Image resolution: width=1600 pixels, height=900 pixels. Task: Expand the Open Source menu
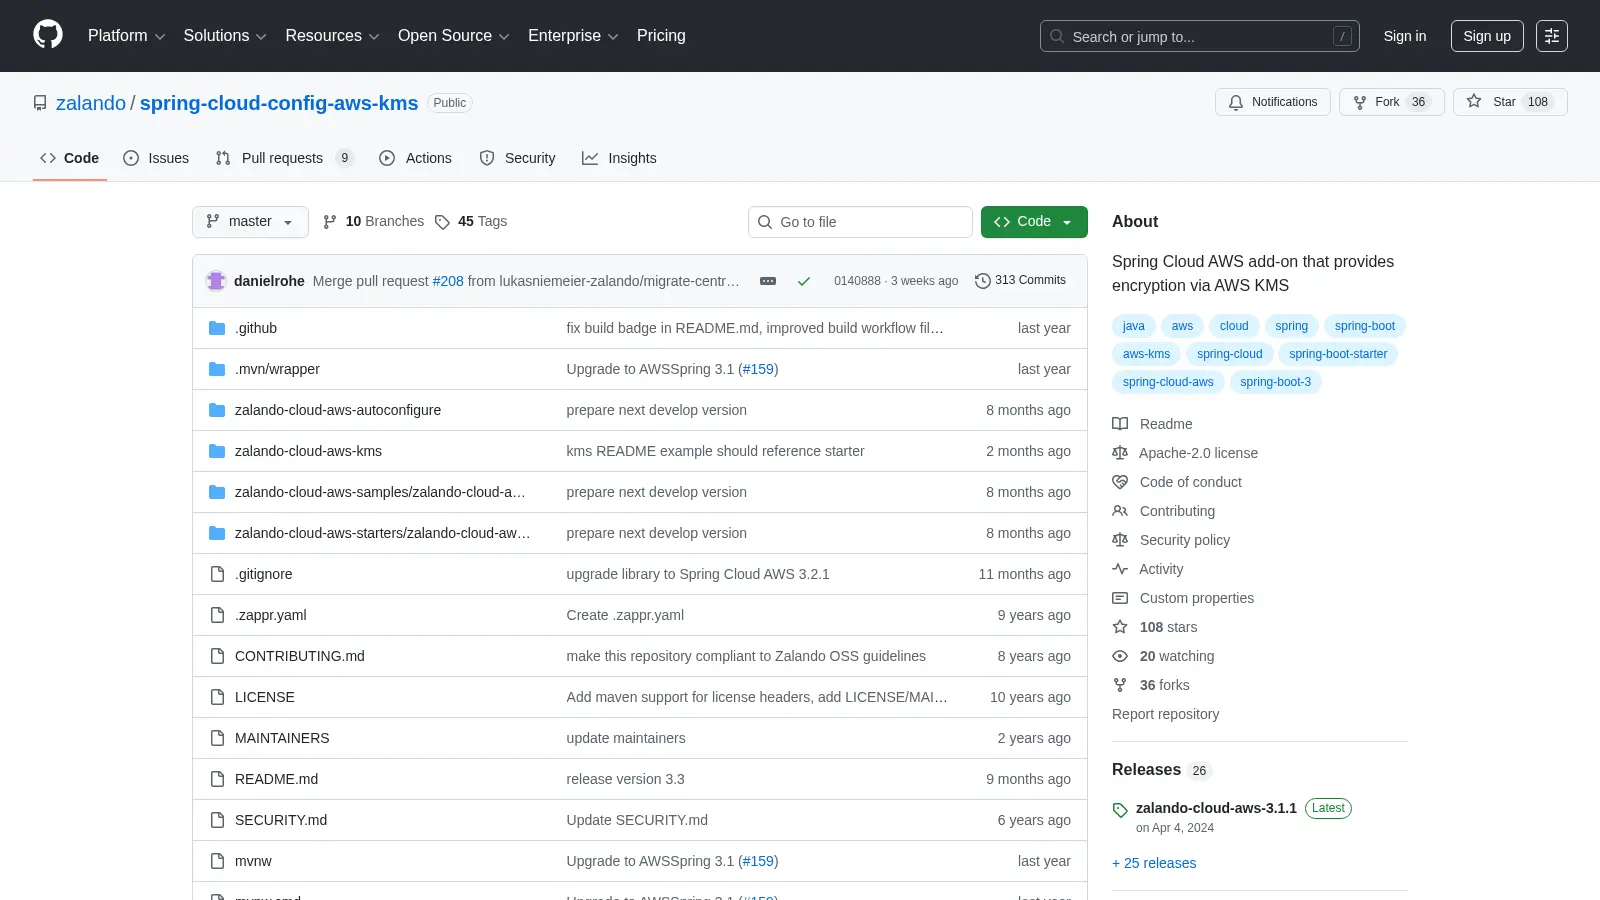tap(454, 36)
